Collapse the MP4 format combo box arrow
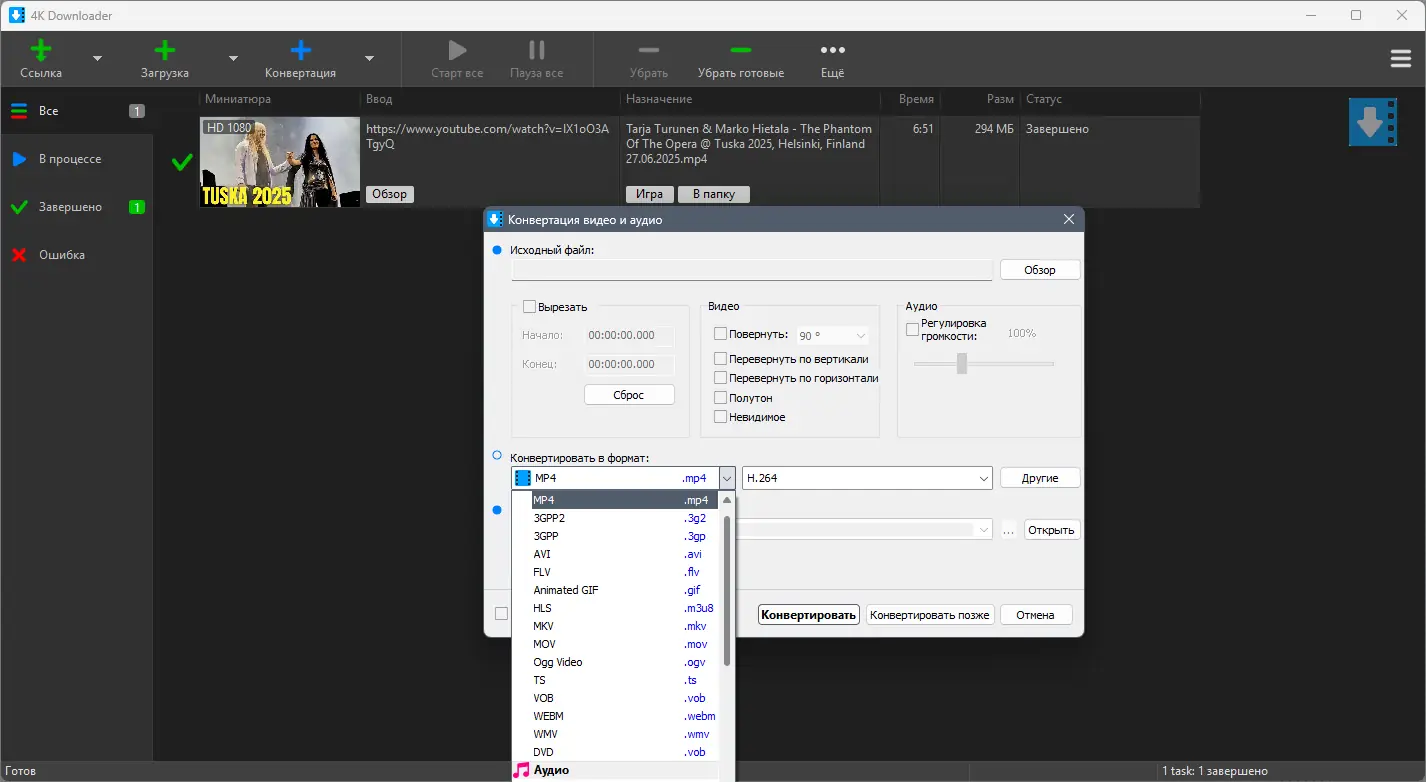 726,478
